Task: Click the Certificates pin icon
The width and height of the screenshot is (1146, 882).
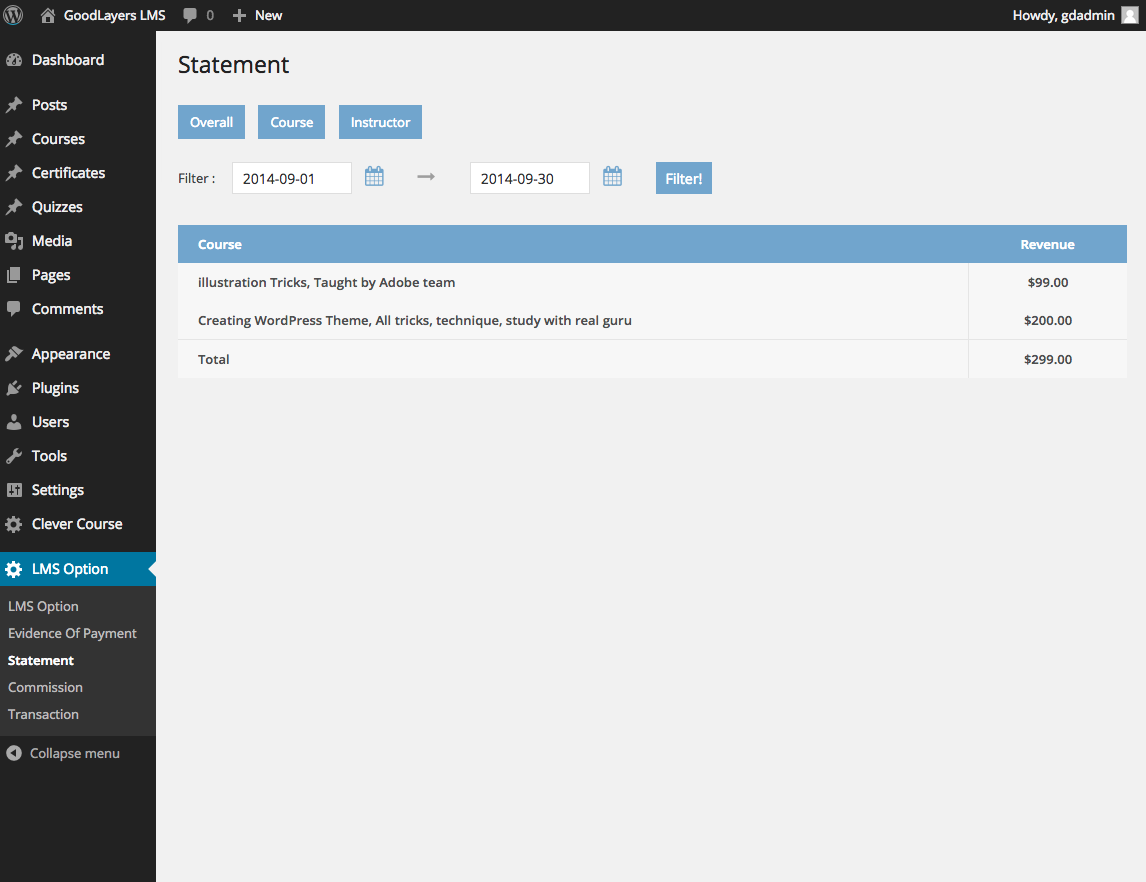Action: (x=14, y=173)
